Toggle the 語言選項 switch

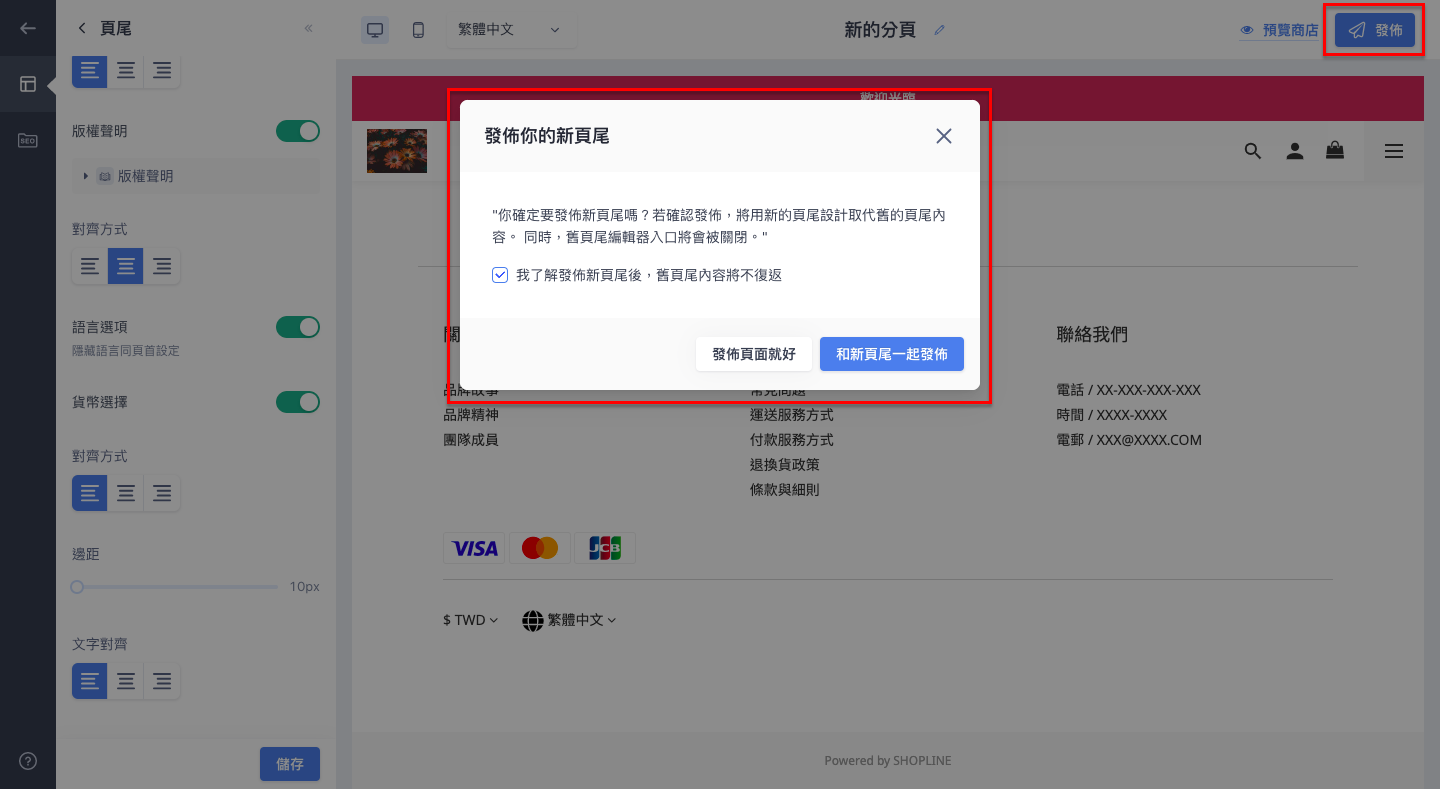click(298, 327)
